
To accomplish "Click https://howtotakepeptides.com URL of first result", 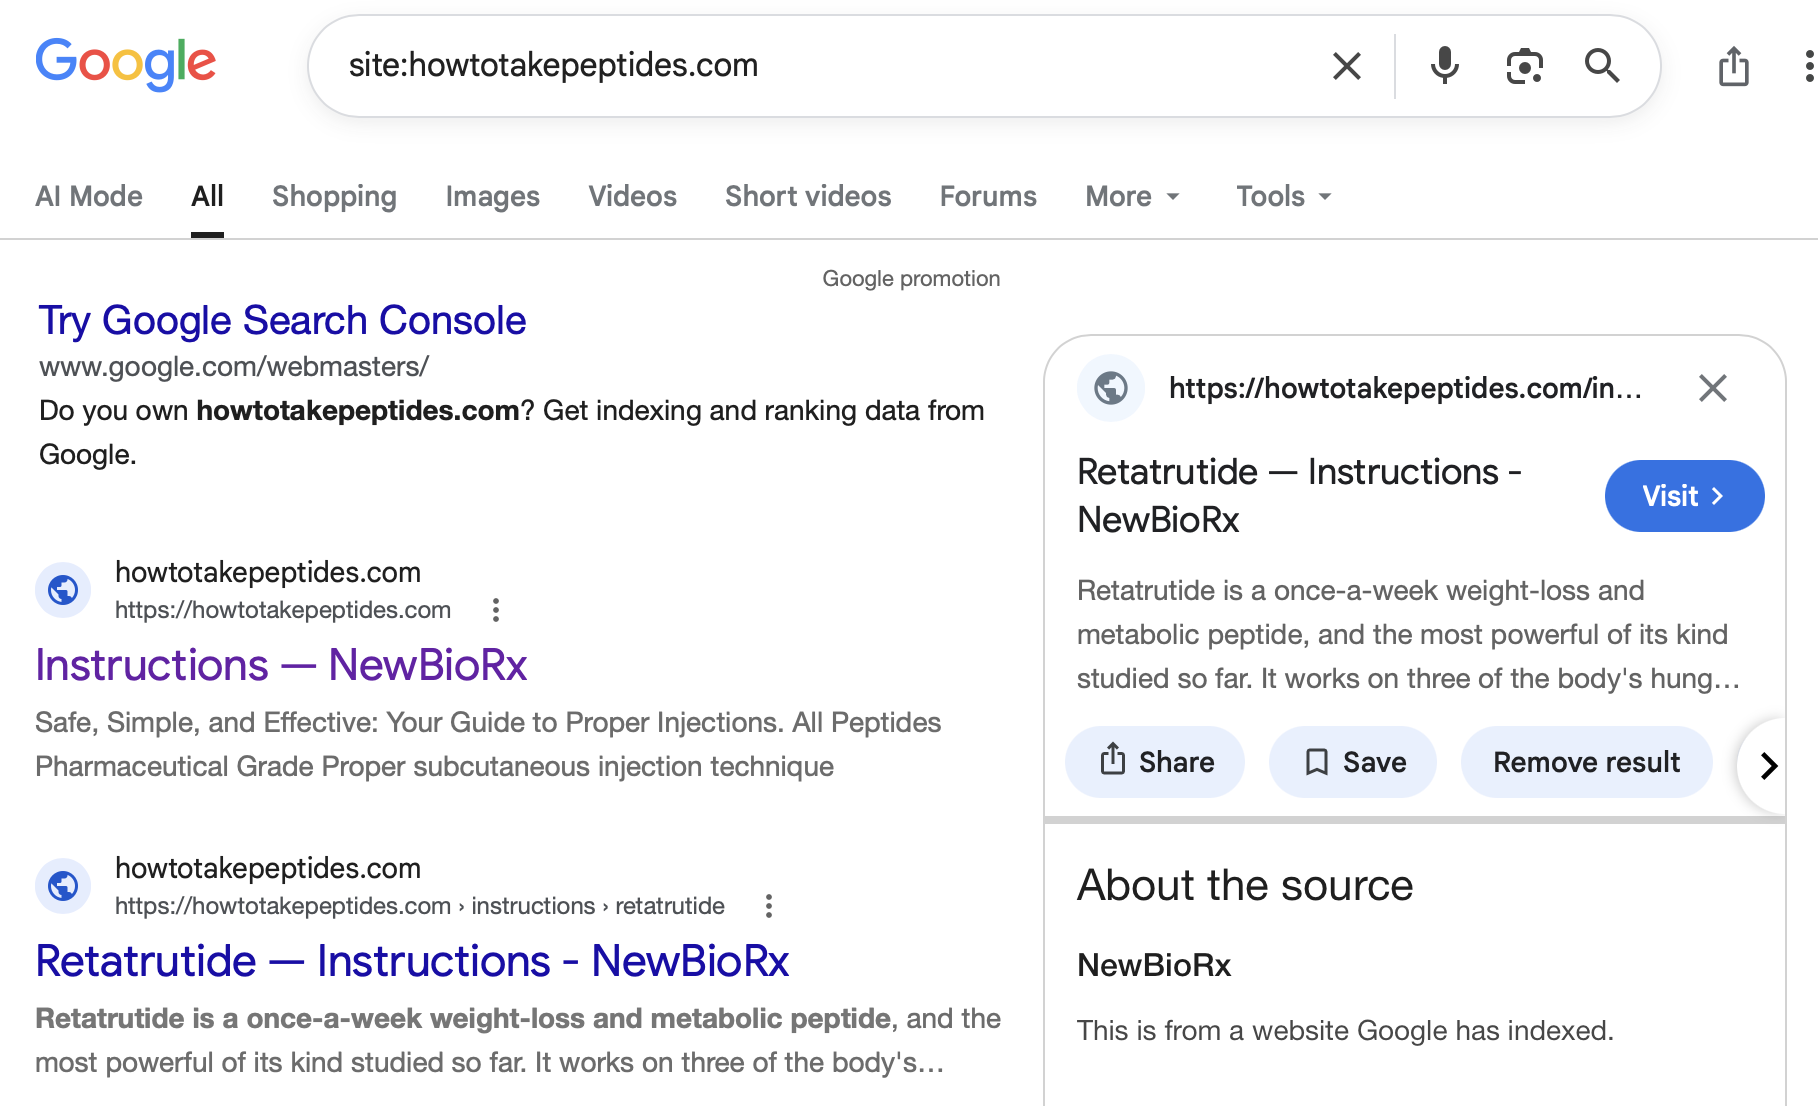I will tap(283, 610).
